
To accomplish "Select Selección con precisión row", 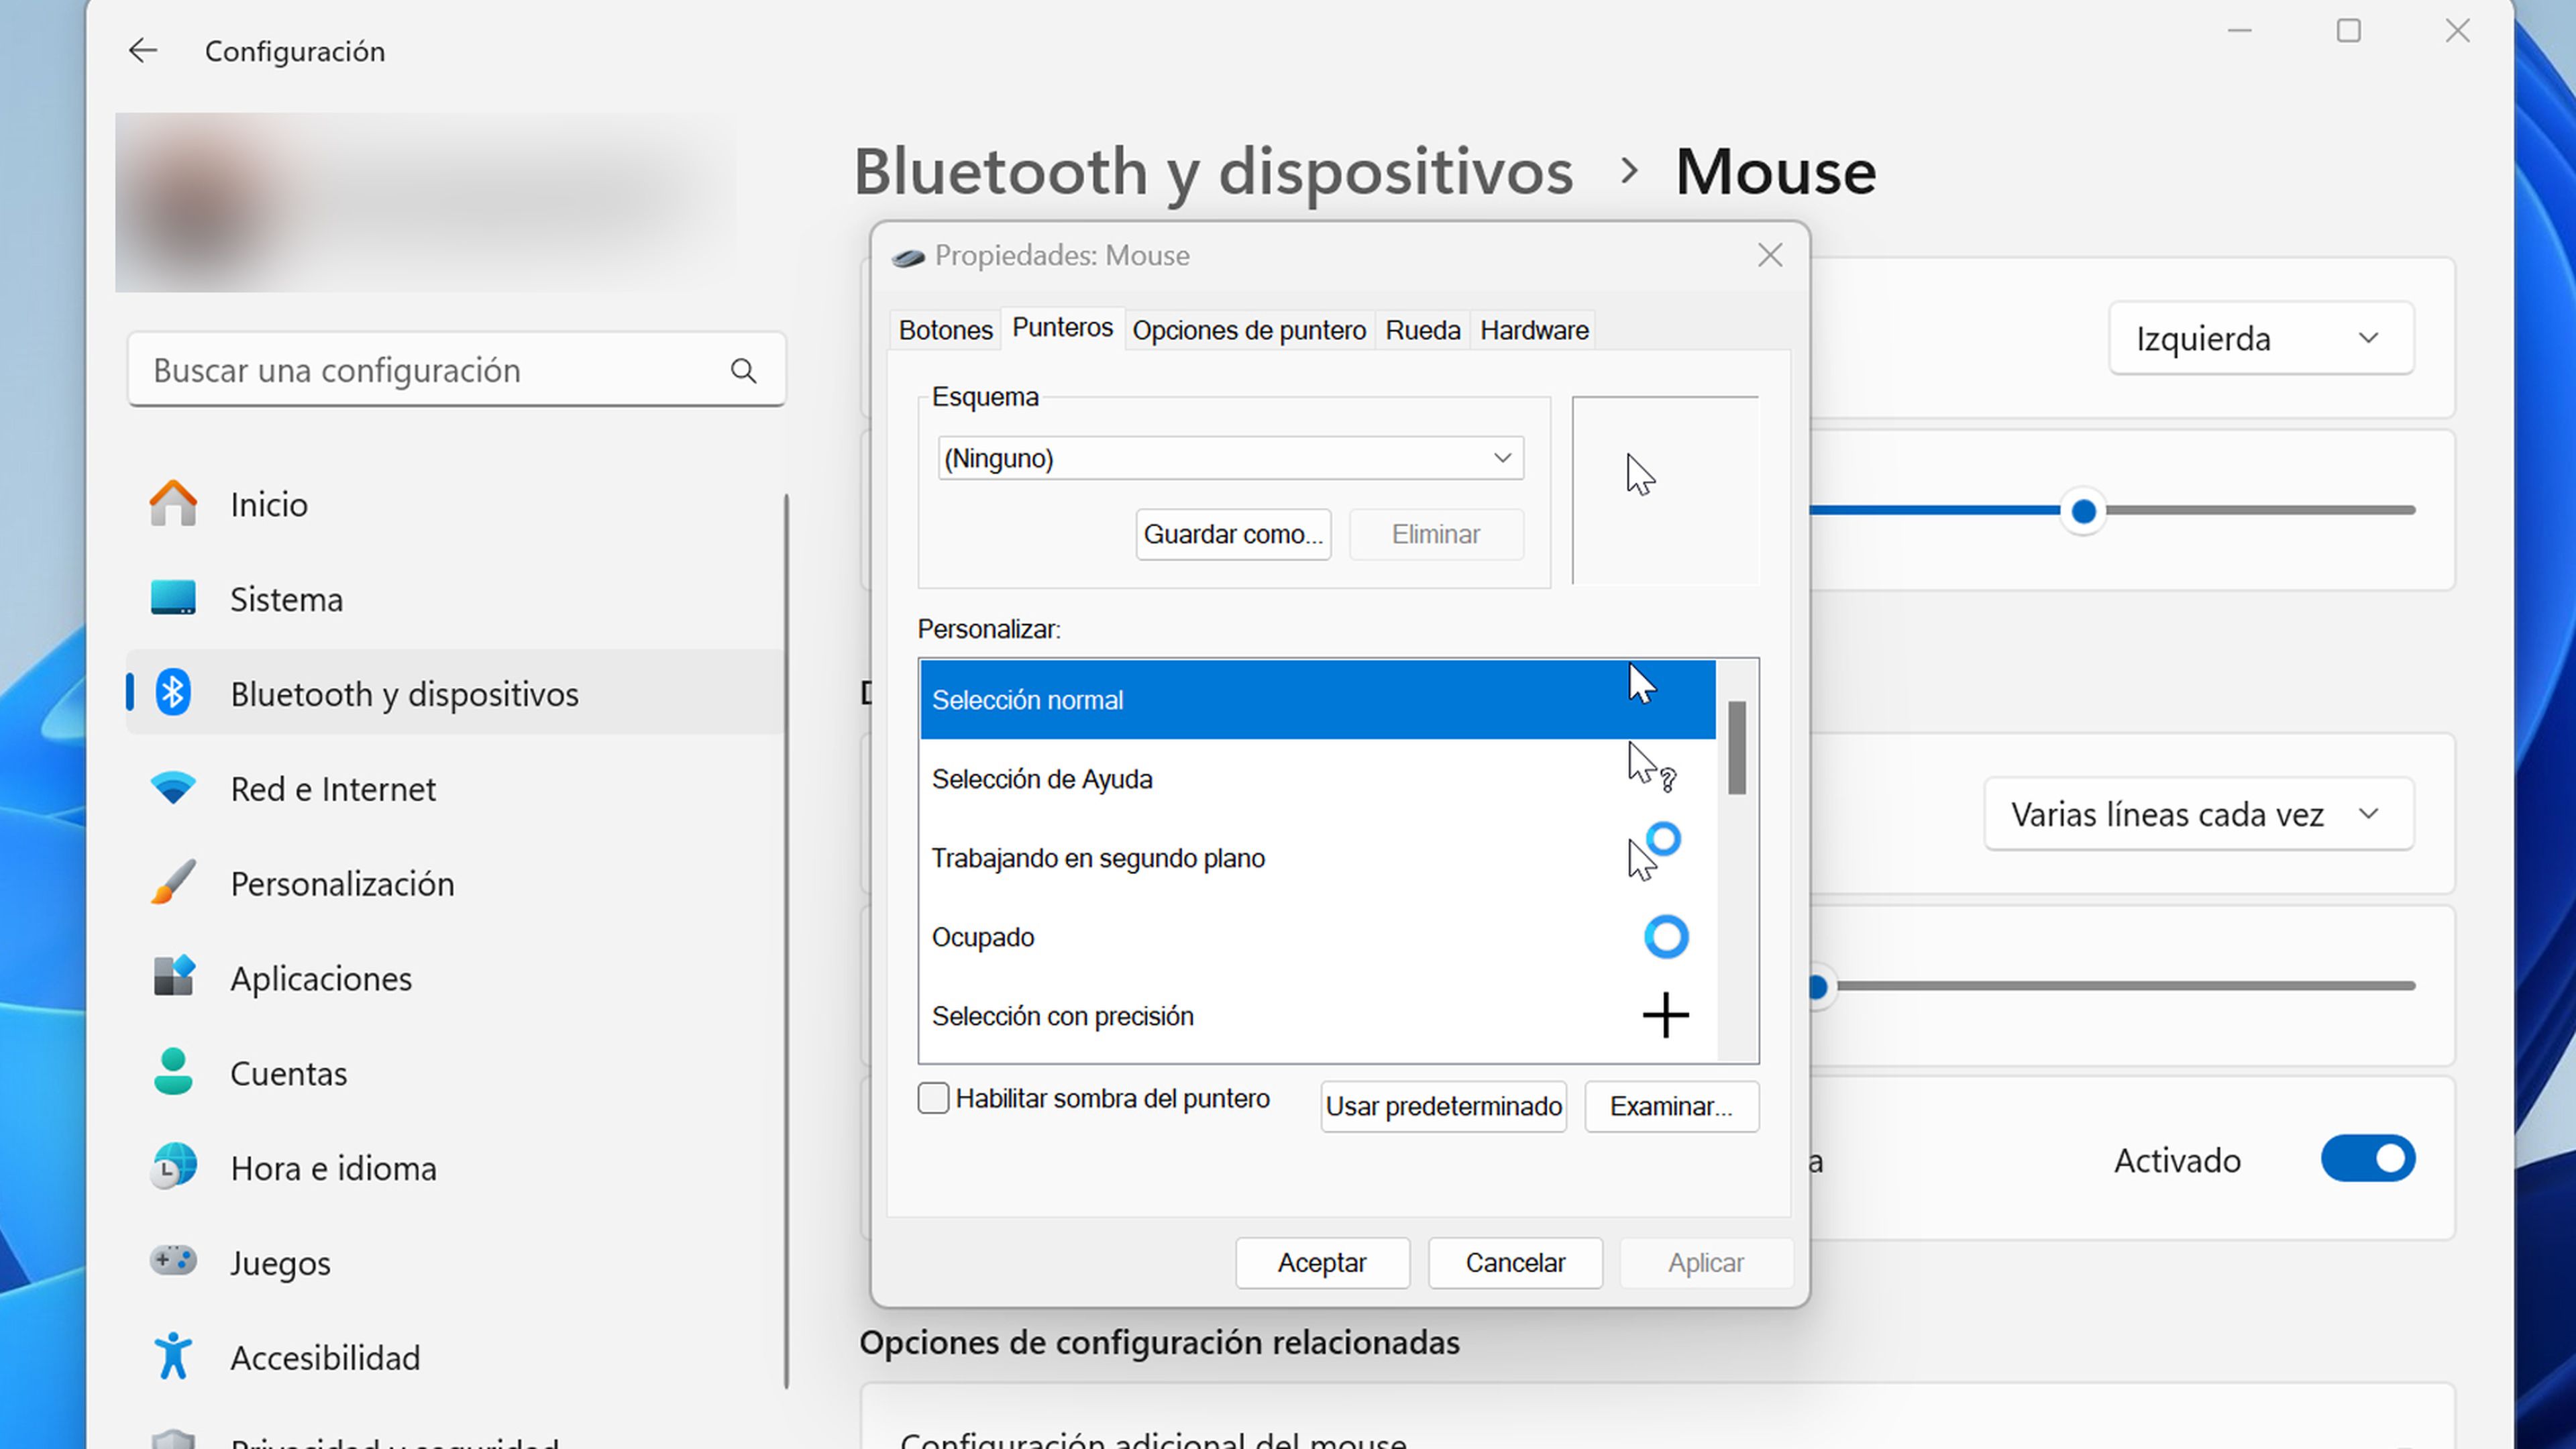I will pyautogui.click(x=1317, y=1015).
